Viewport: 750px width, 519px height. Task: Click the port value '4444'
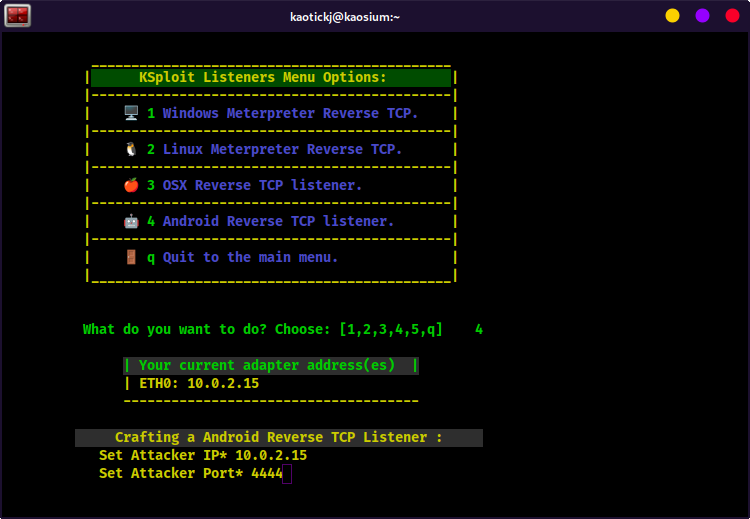pyautogui.click(x=267, y=473)
